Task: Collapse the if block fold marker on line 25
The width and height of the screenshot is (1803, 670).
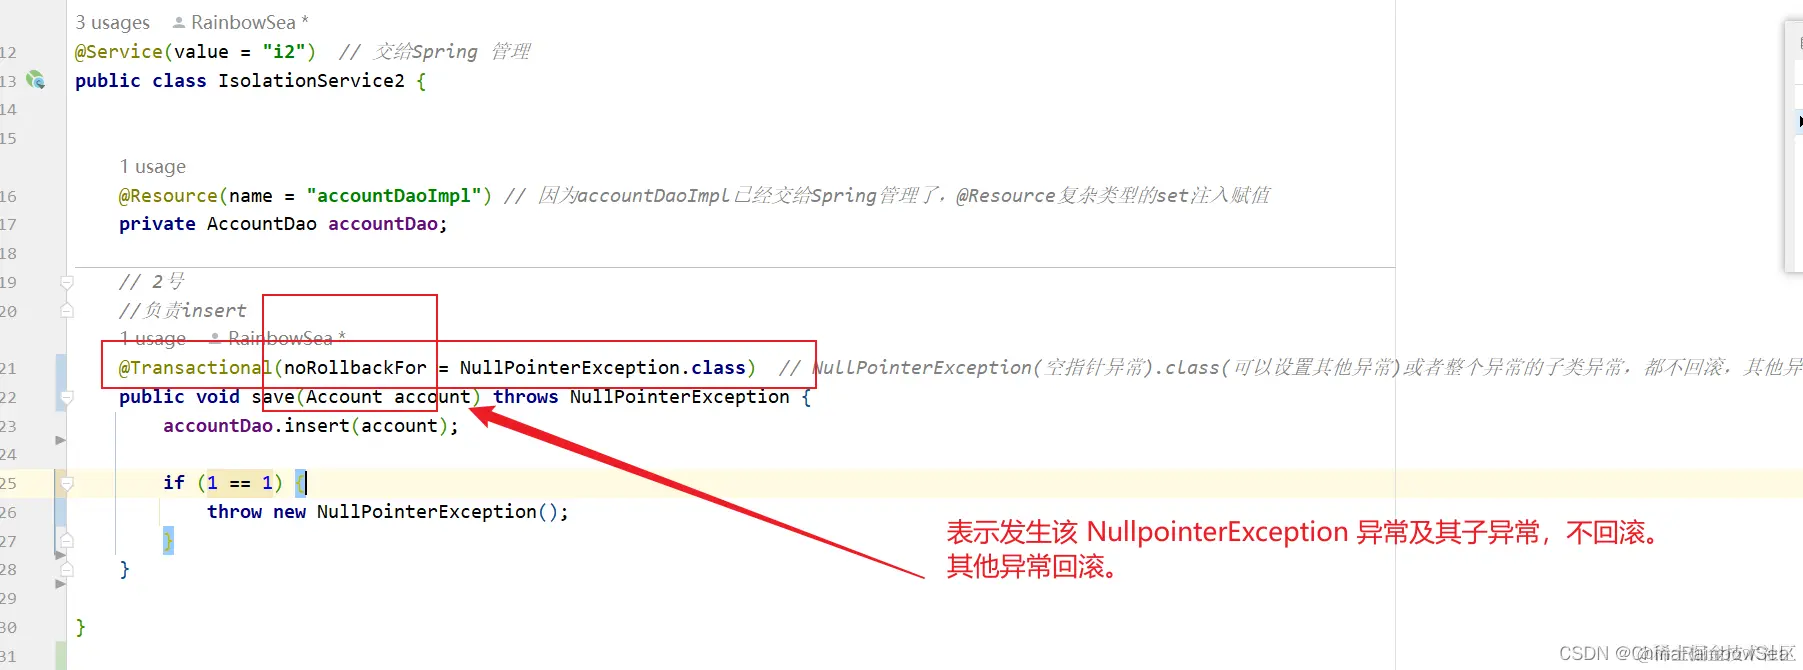Action: coord(67,483)
